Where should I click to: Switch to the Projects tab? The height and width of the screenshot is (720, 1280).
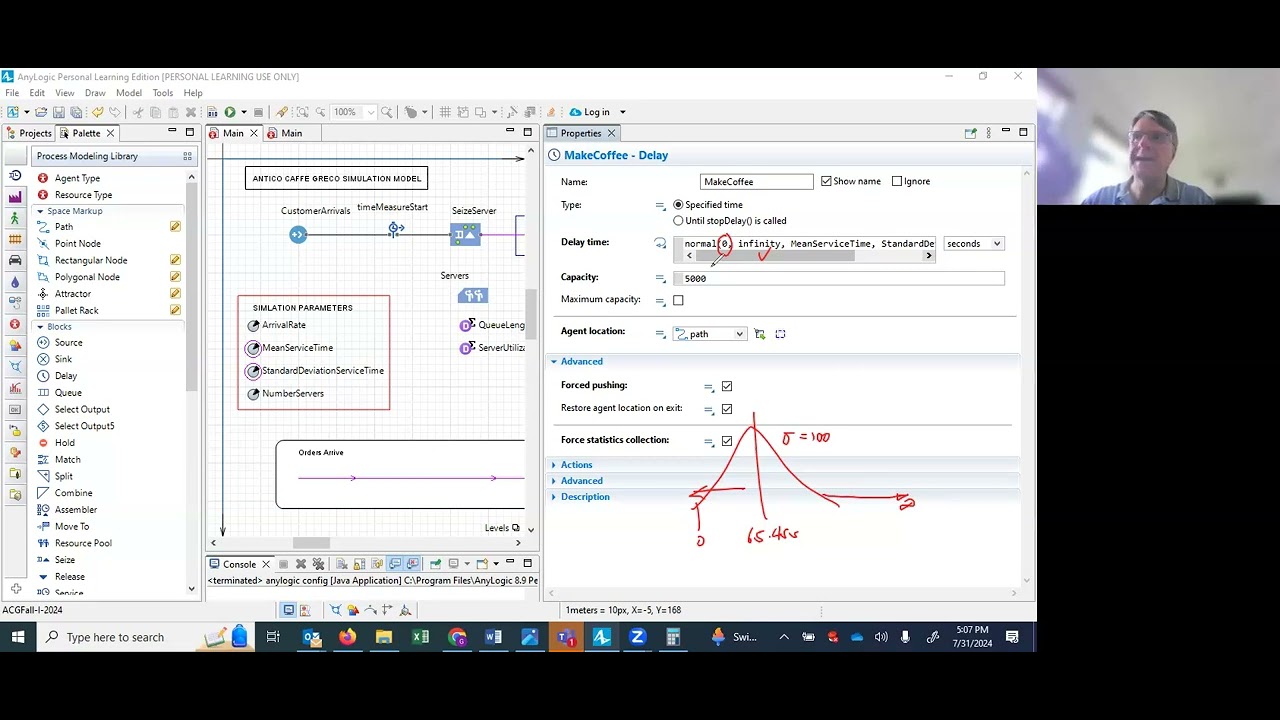(28, 133)
